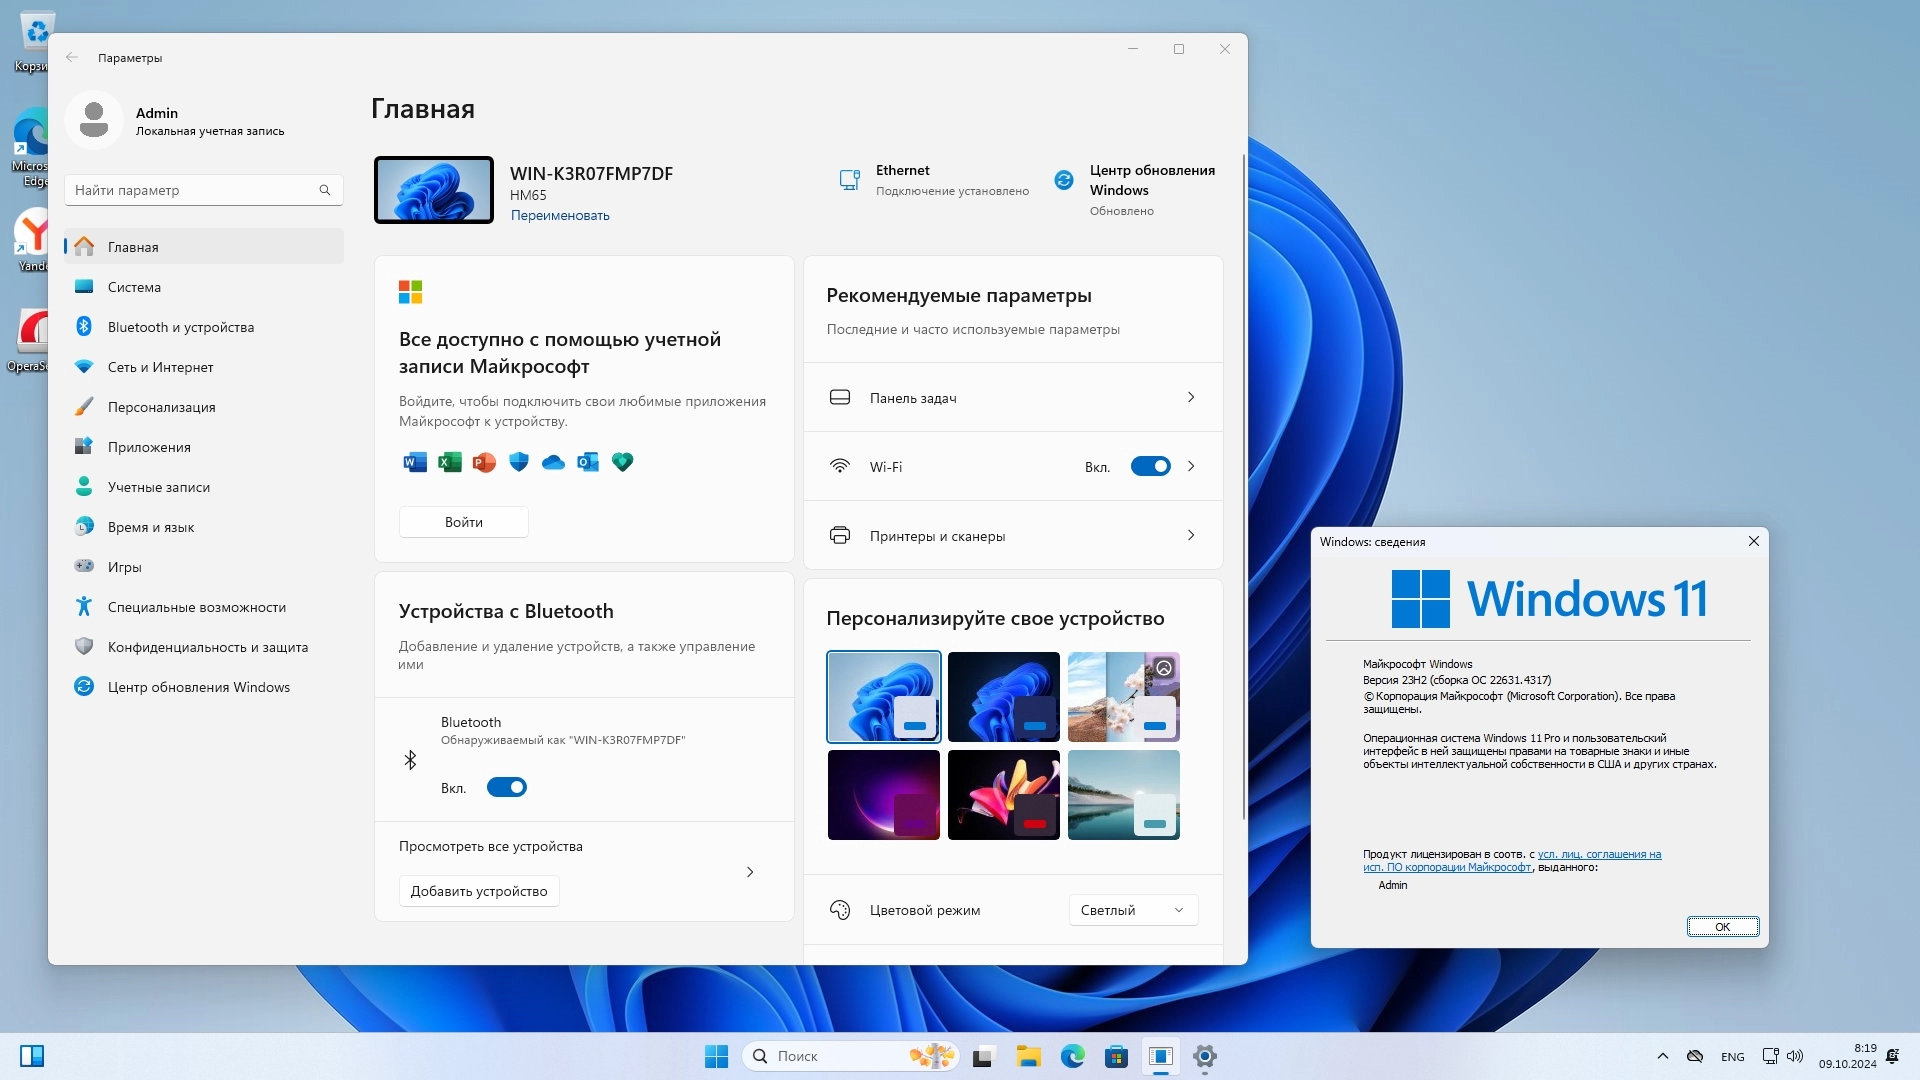Click the search magnifier in Найти параметр
This screenshot has height=1080, width=1920.
click(325, 190)
